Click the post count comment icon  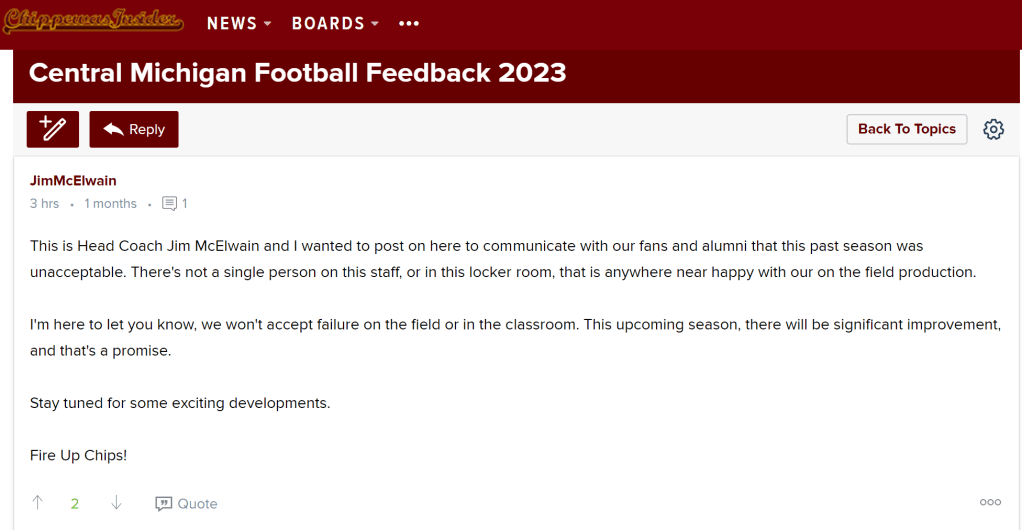170,204
